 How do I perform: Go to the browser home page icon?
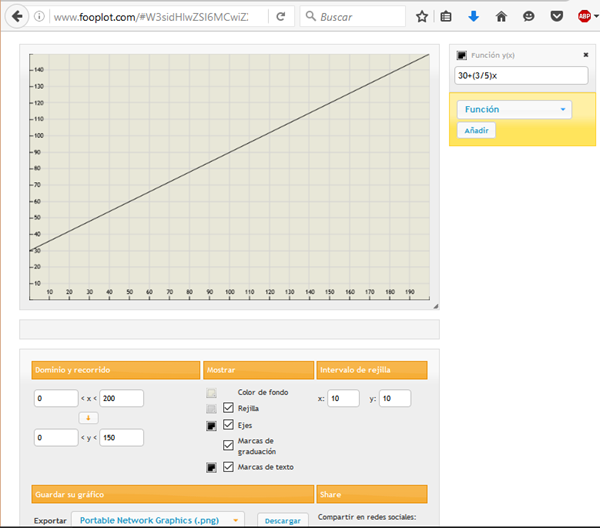pos(501,17)
